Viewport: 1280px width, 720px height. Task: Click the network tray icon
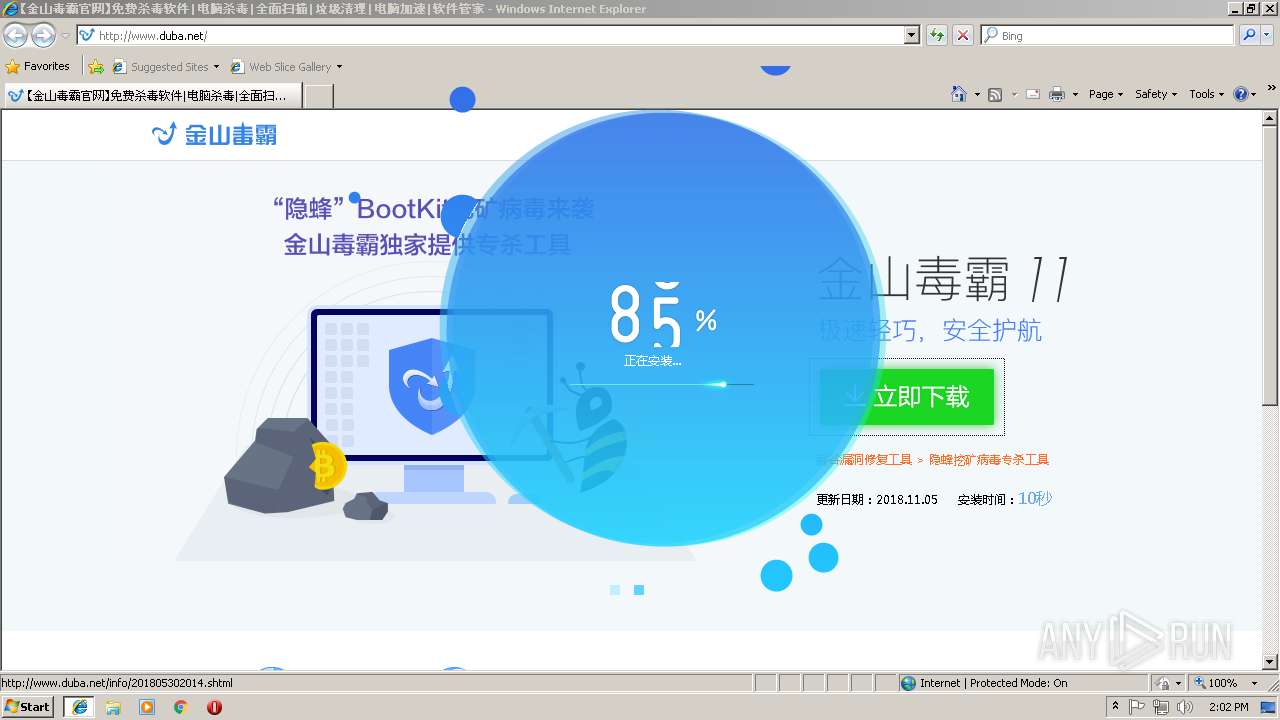[1161, 707]
